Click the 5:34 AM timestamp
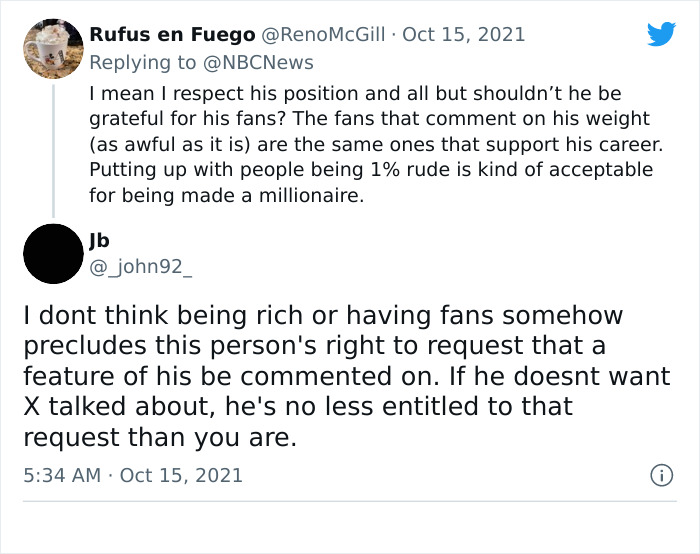 click(x=62, y=474)
